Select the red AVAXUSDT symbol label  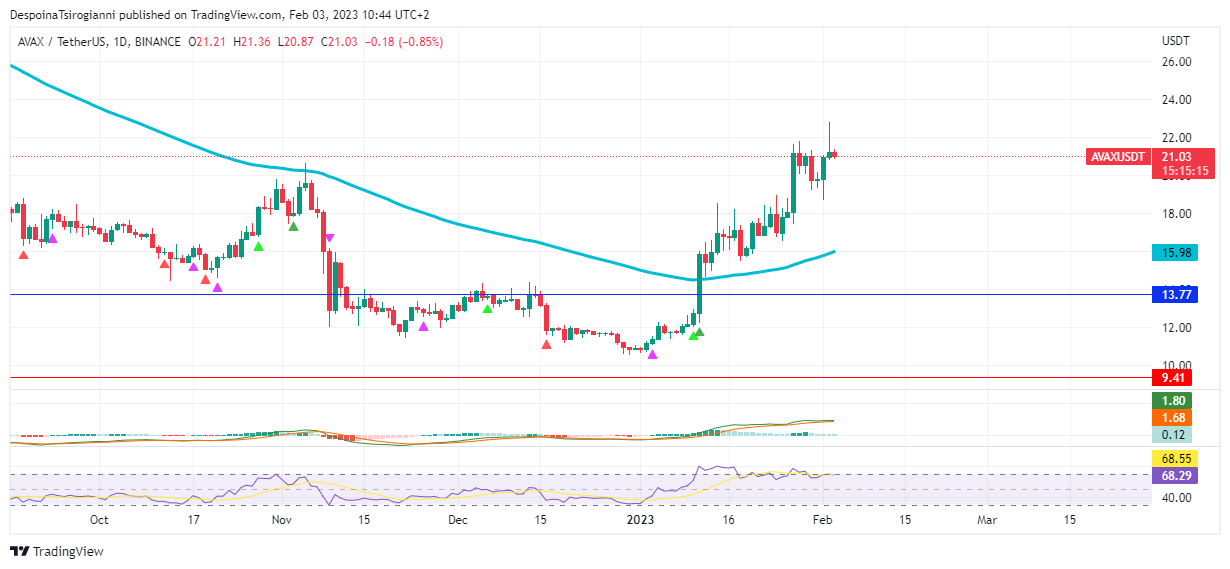point(1118,157)
